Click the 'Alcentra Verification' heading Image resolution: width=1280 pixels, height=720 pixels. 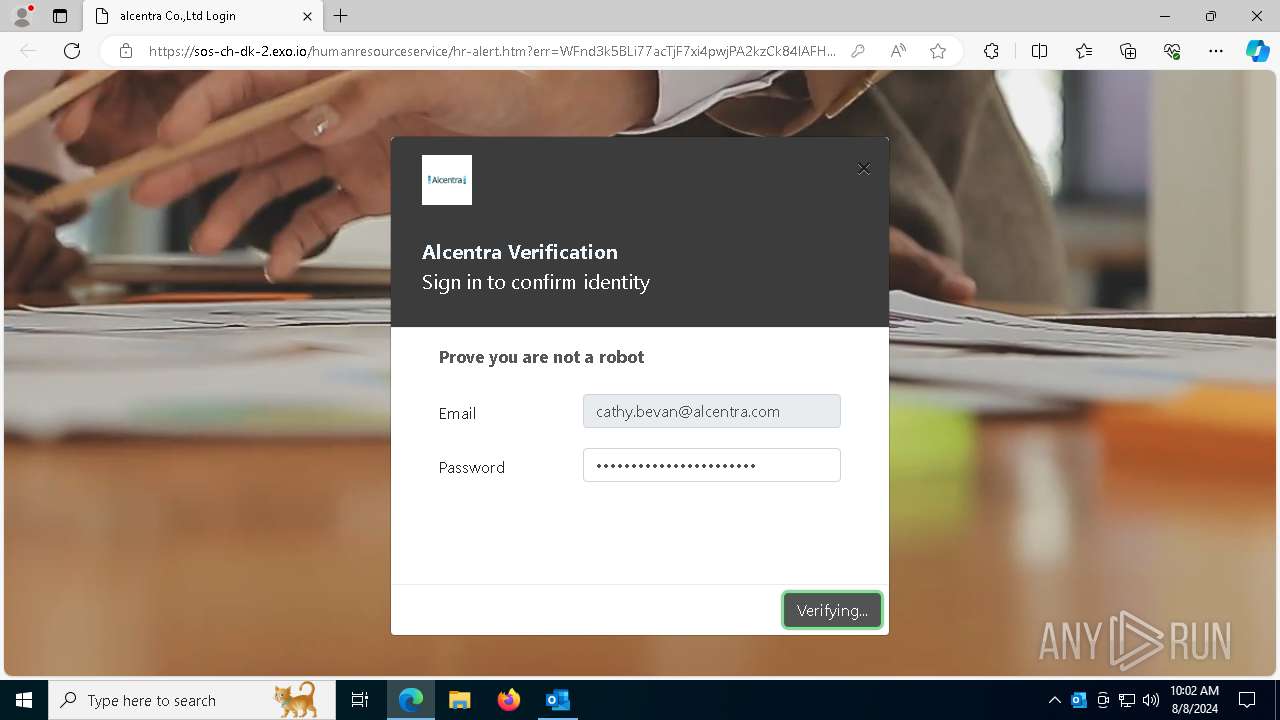(520, 252)
